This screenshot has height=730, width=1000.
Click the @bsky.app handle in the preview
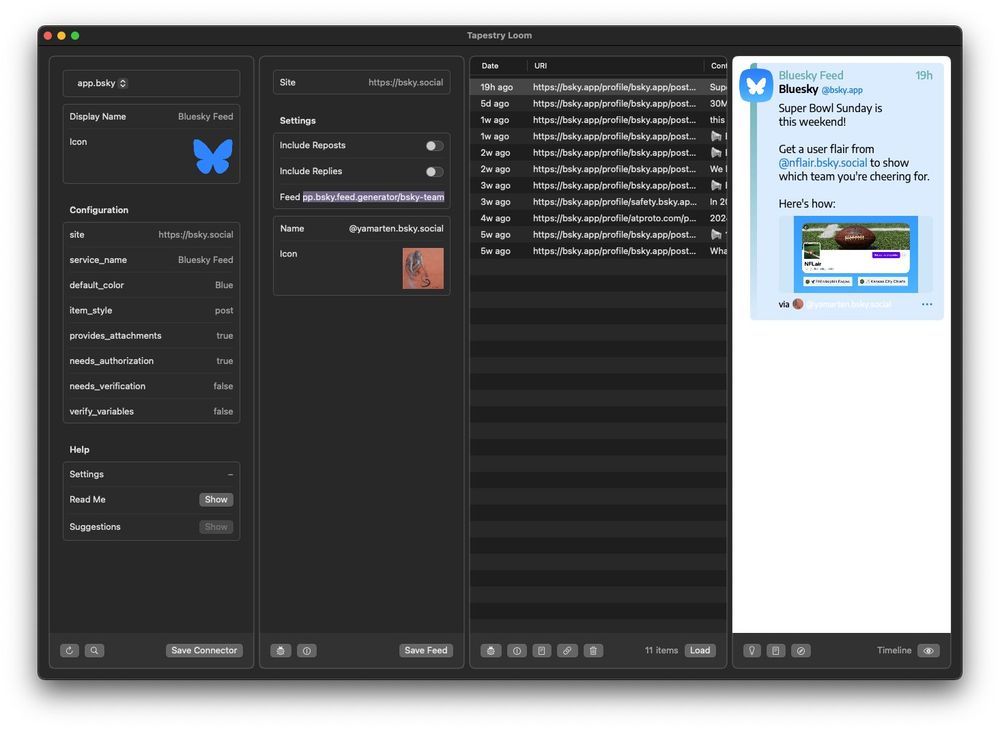[842, 90]
